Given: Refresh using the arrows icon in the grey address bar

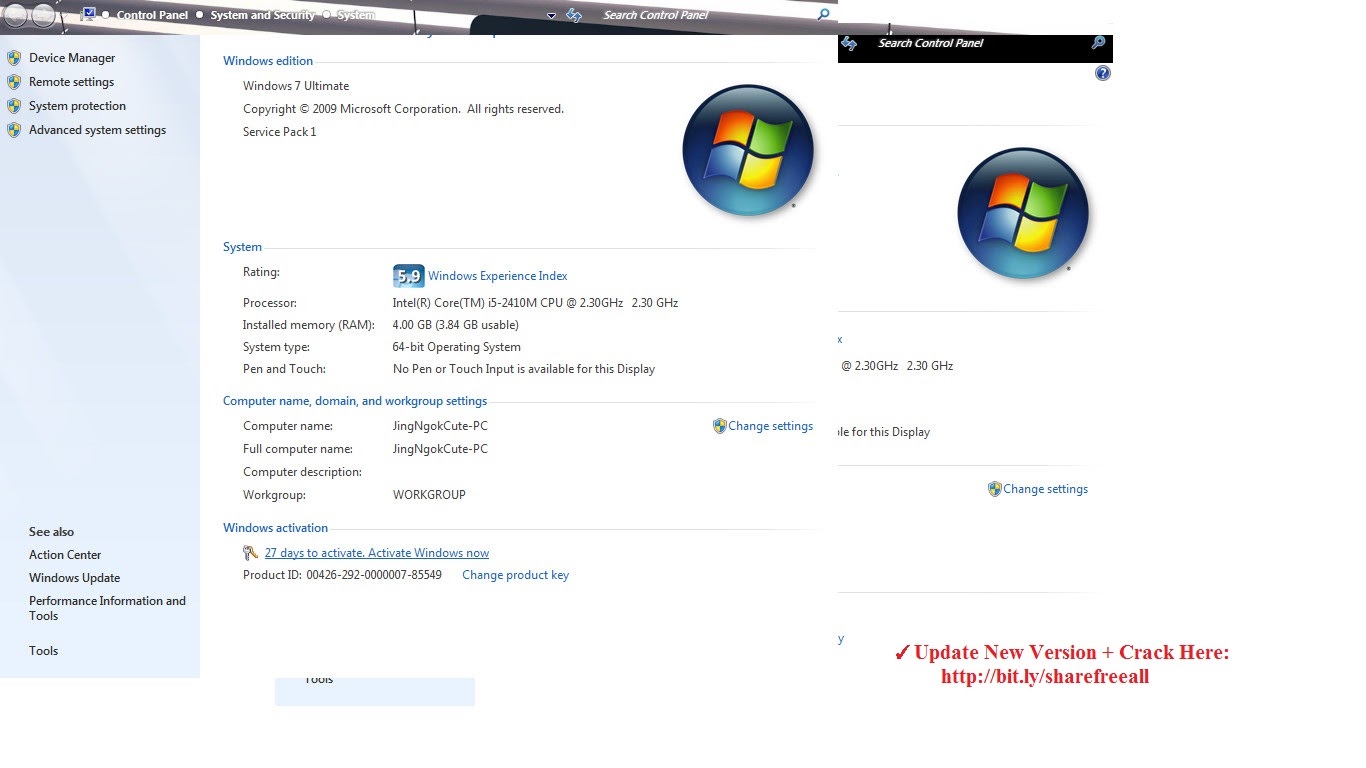Looking at the screenshot, I should click(574, 15).
